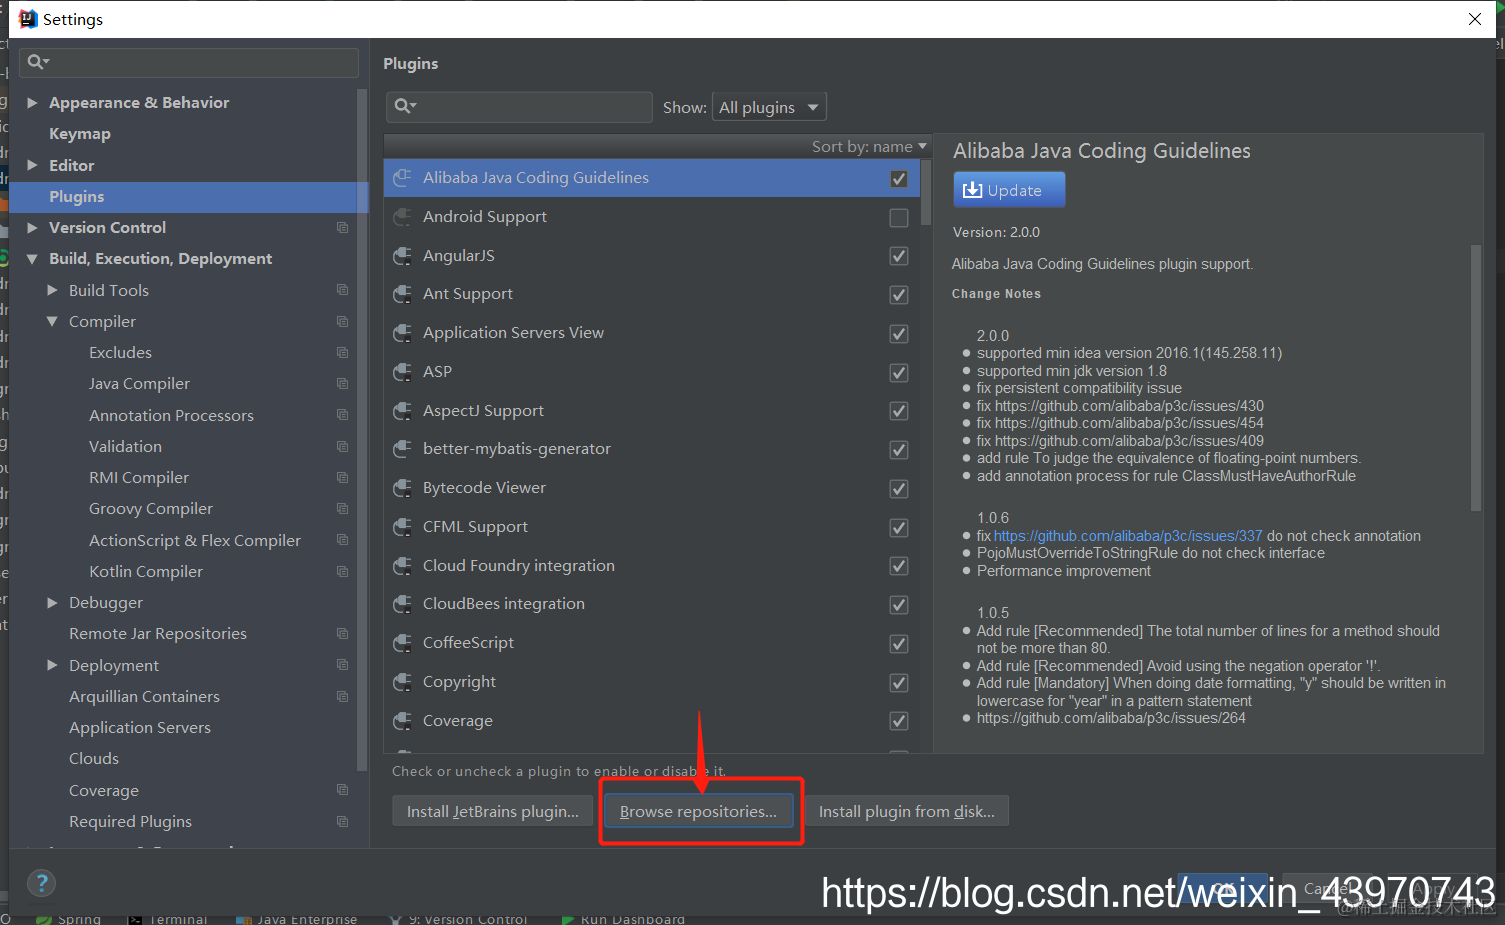The image size is (1505, 925).
Task: Click the Bytecode Viewer plugin icon
Action: (402, 488)
